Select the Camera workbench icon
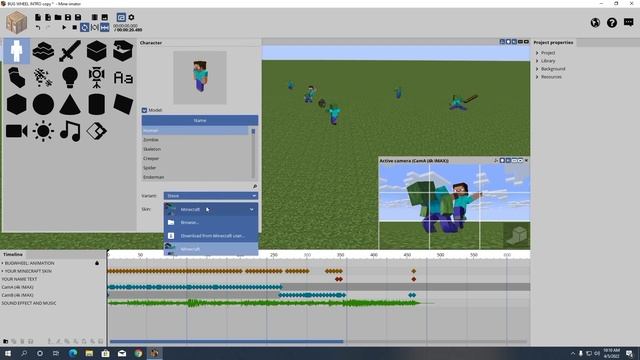 tap(16, 131)
